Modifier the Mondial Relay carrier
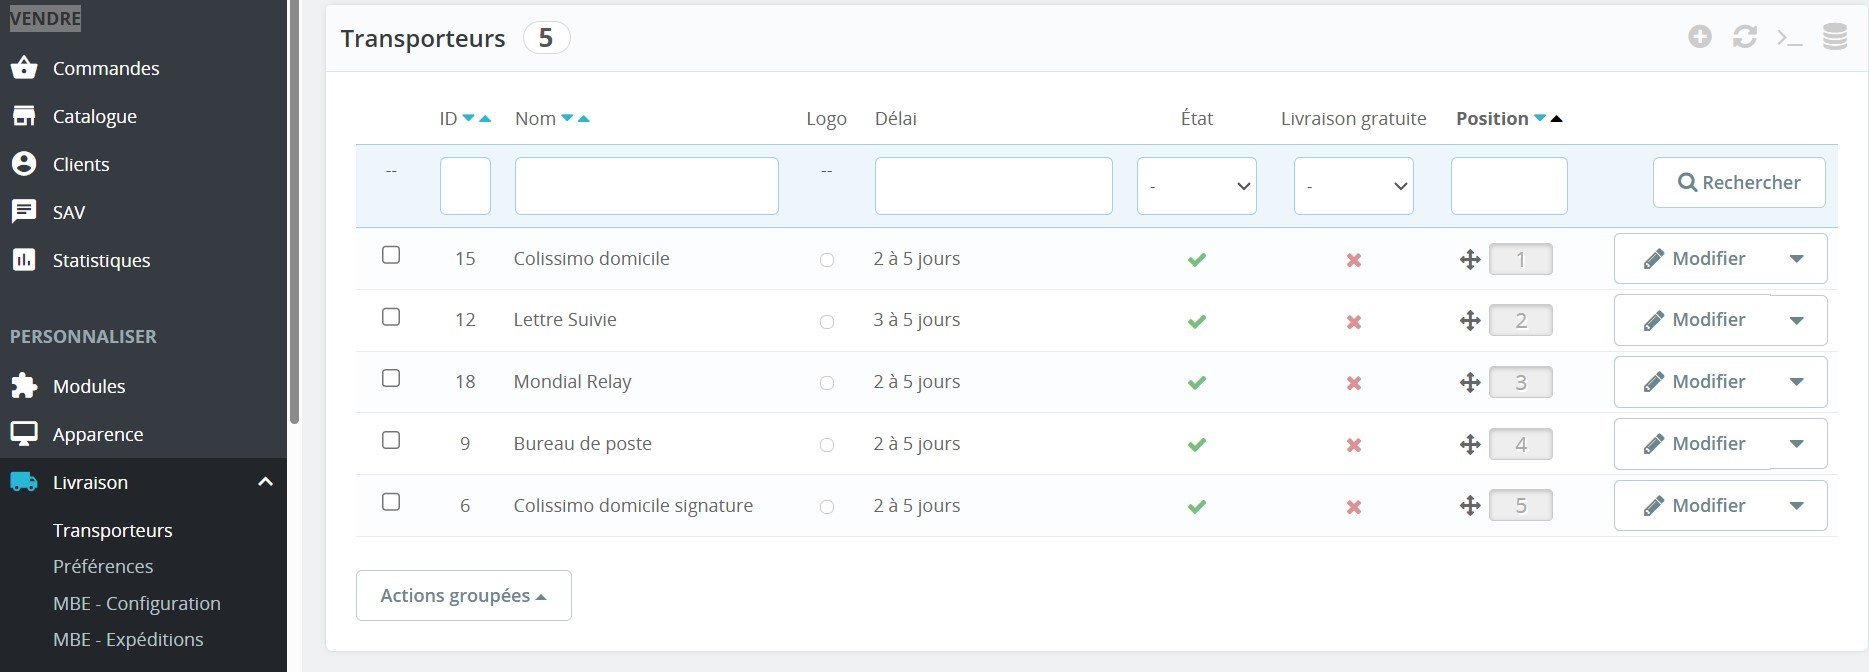The image size is (1869, 672). pyautogui.click(x=1693, y=382)
